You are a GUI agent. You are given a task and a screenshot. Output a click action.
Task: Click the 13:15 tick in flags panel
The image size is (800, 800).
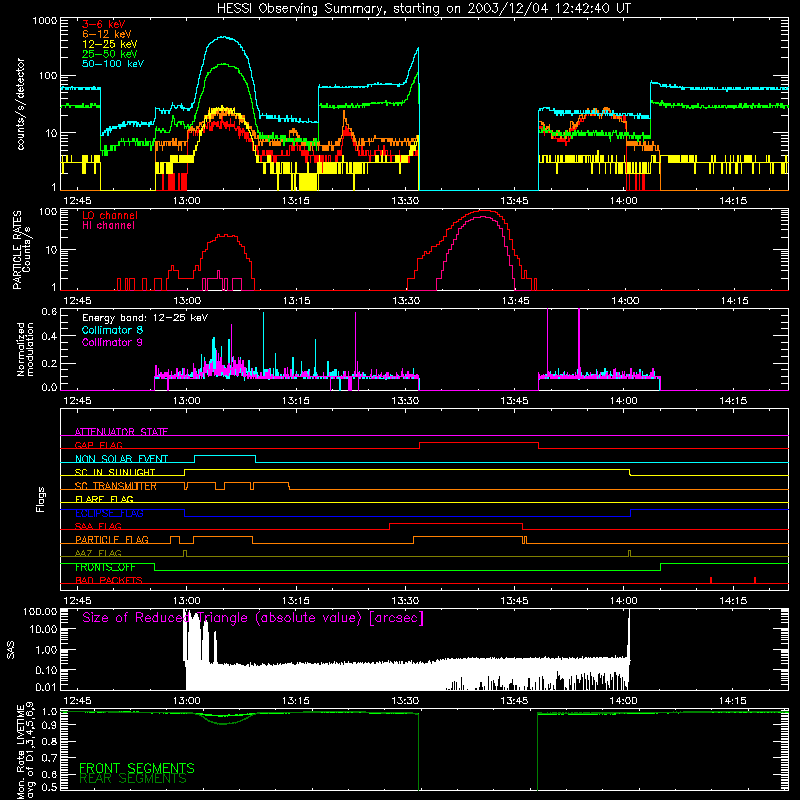coord(296,601)
